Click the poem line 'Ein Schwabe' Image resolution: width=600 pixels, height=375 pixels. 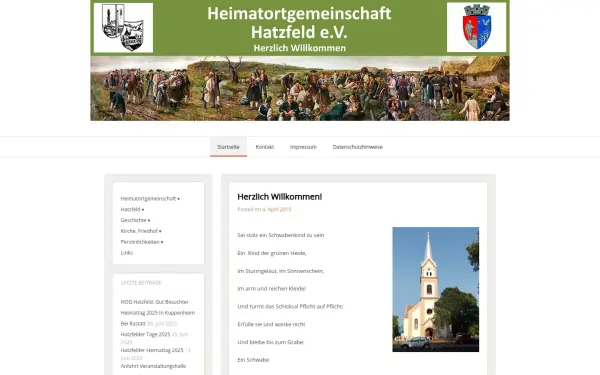pos(253,360)
